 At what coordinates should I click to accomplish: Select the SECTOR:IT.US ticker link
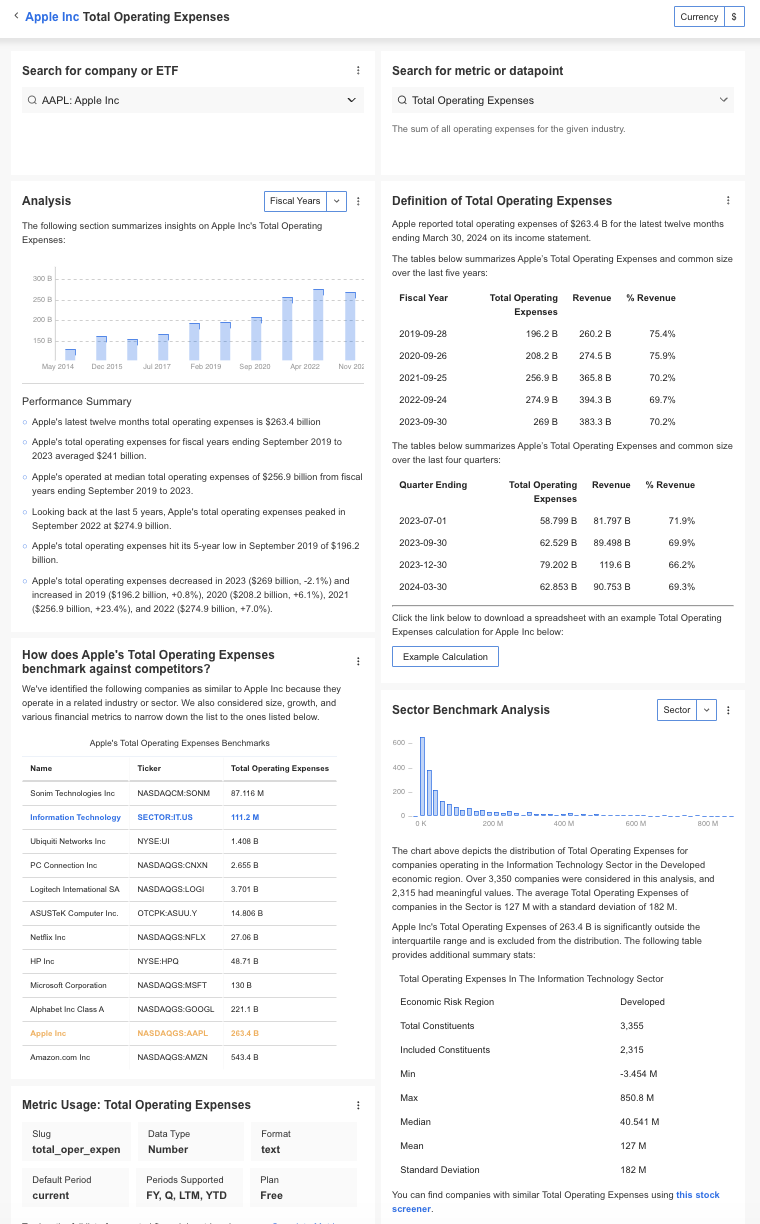[x=166, y=817]
